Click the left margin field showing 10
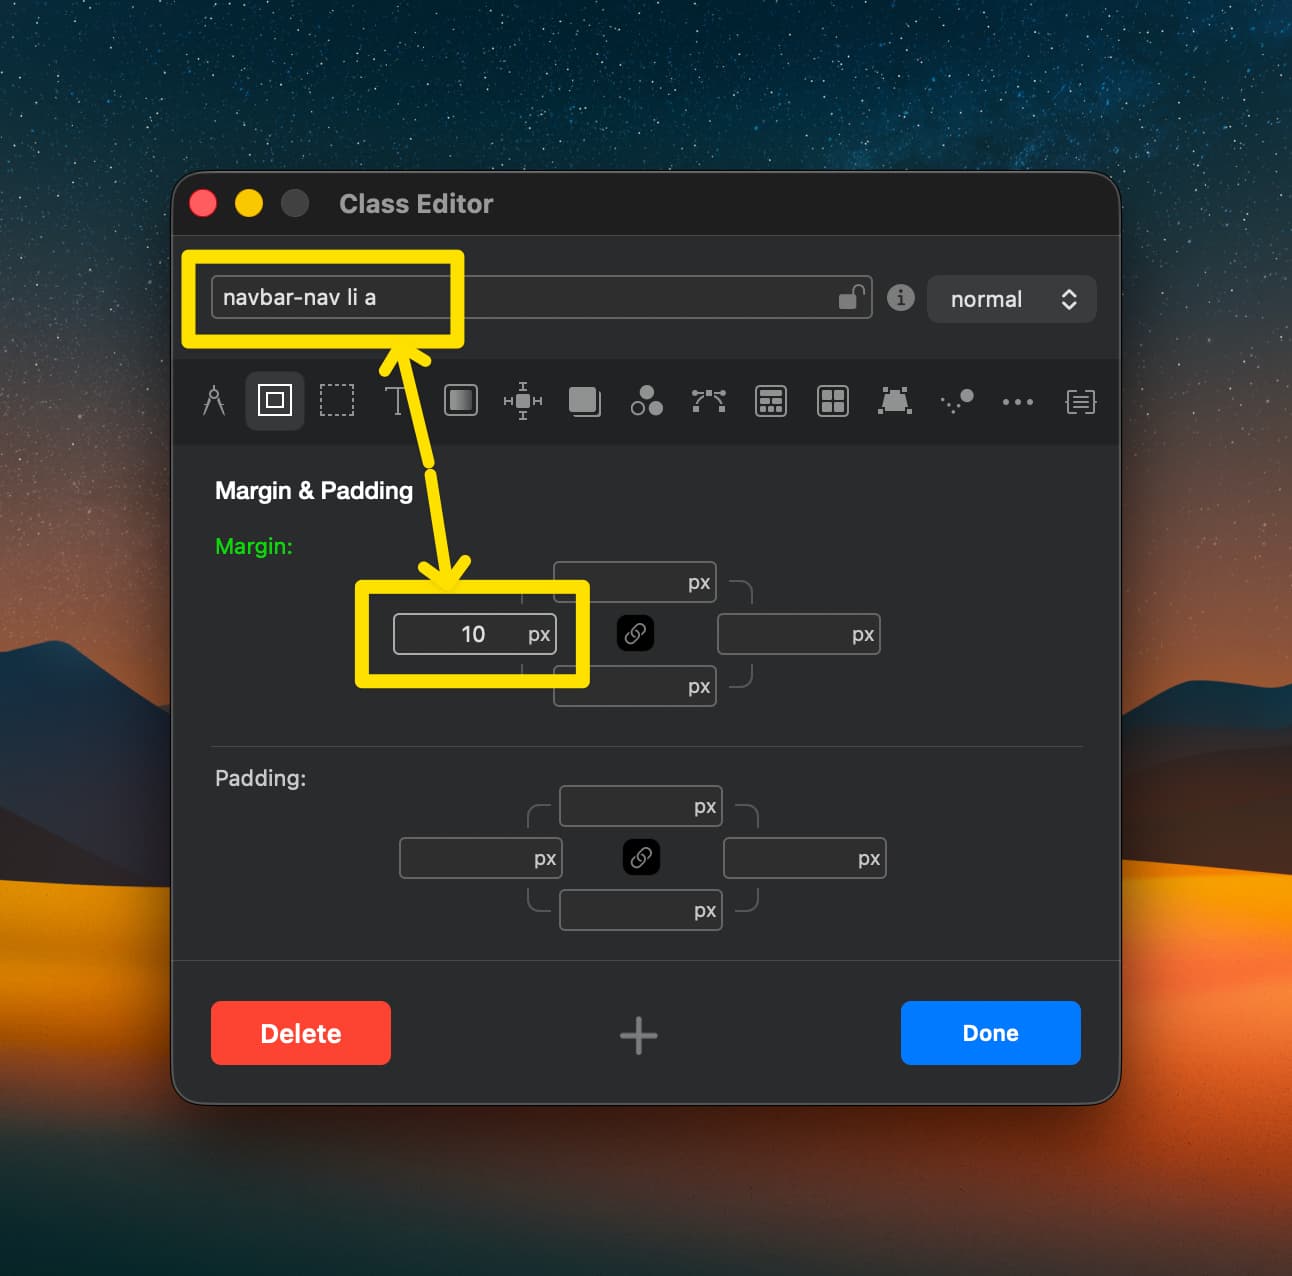Screen dimensions: 1292x1276 click(460, 635)
